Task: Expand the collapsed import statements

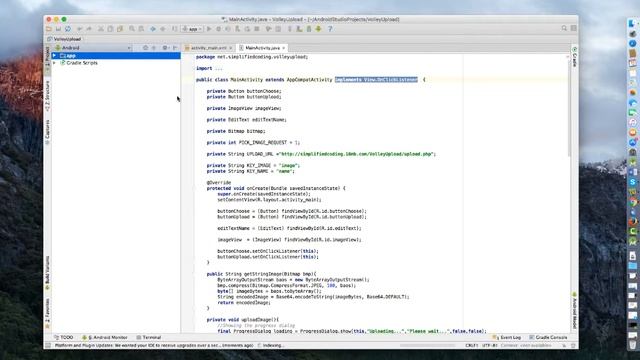Action: (218, 69)
